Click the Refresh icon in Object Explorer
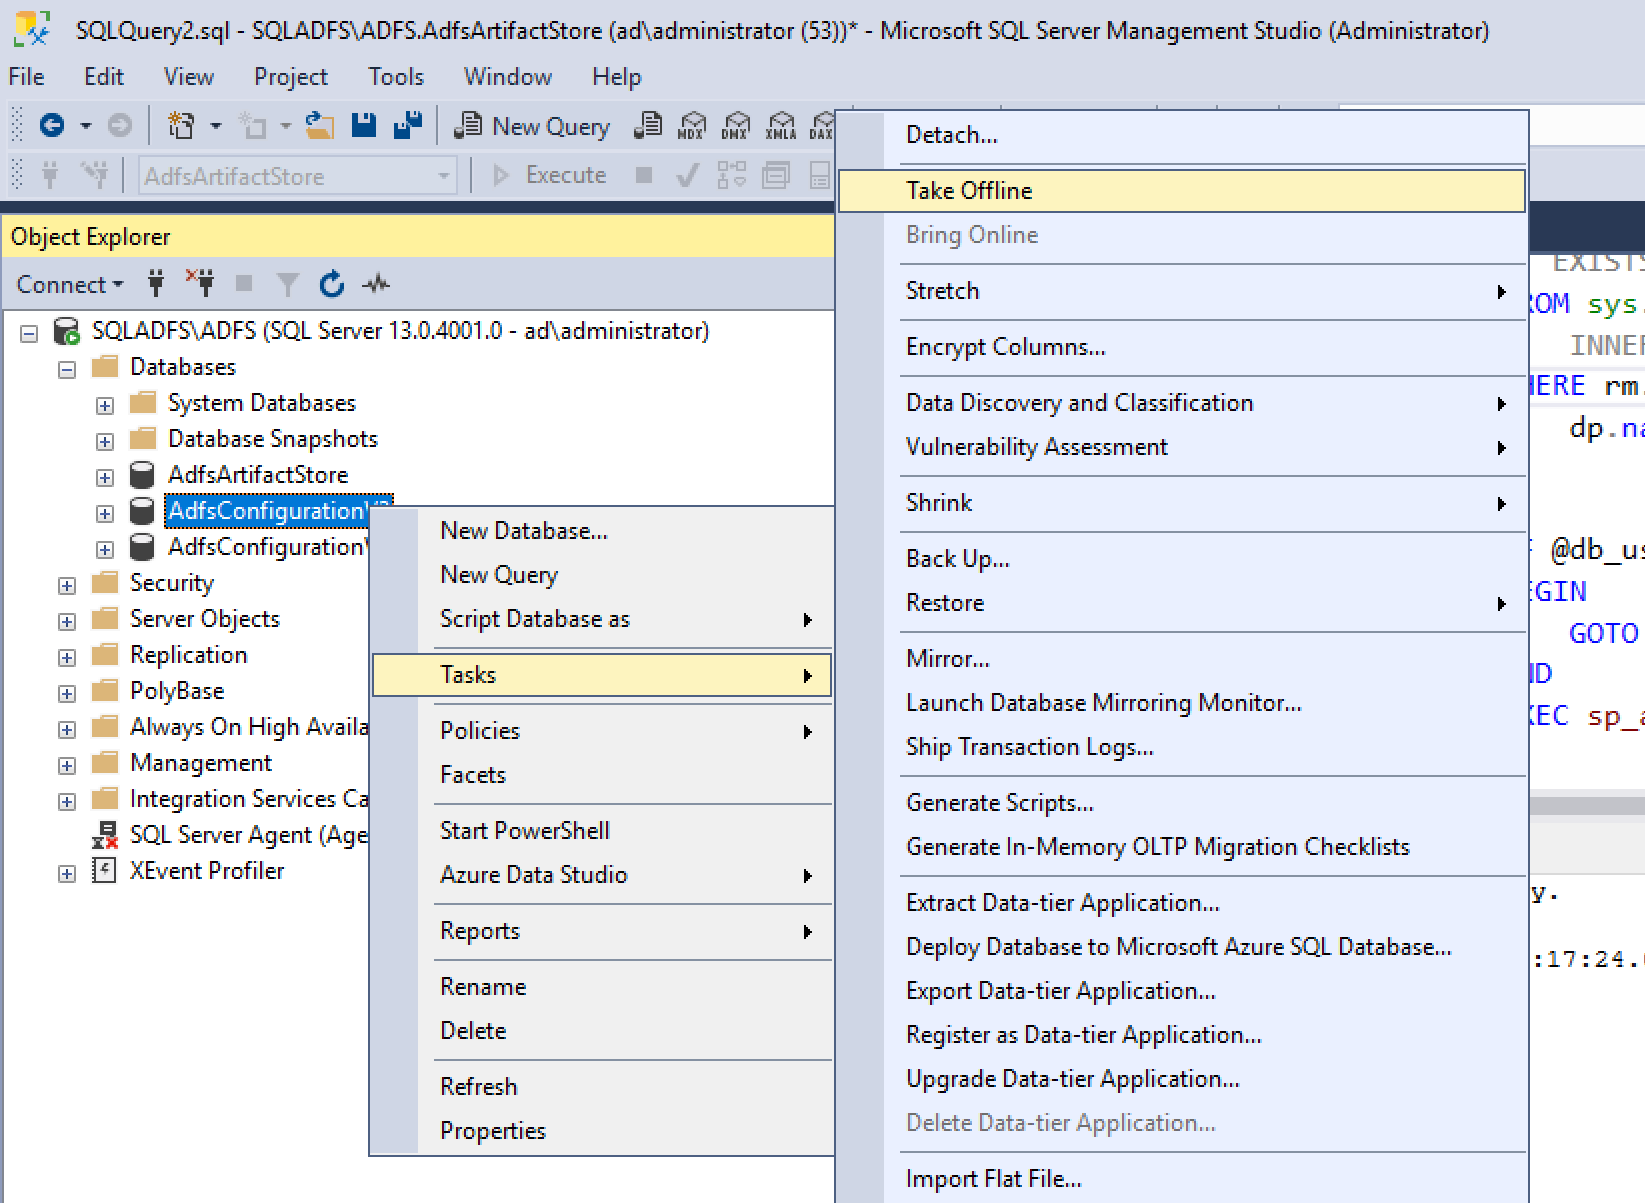Viewport: 1645px width, 1203px height. 332,284
